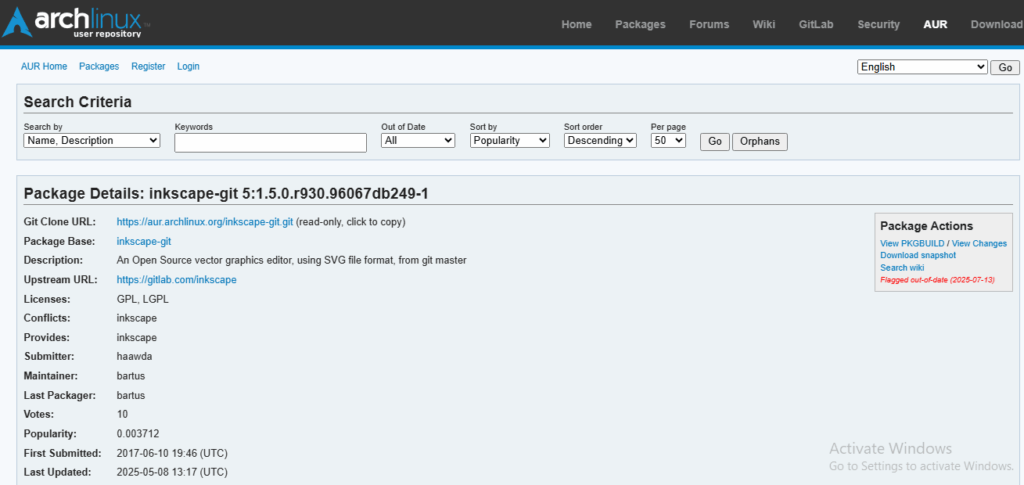Click the Download snapshot link

tap(917, 256)
